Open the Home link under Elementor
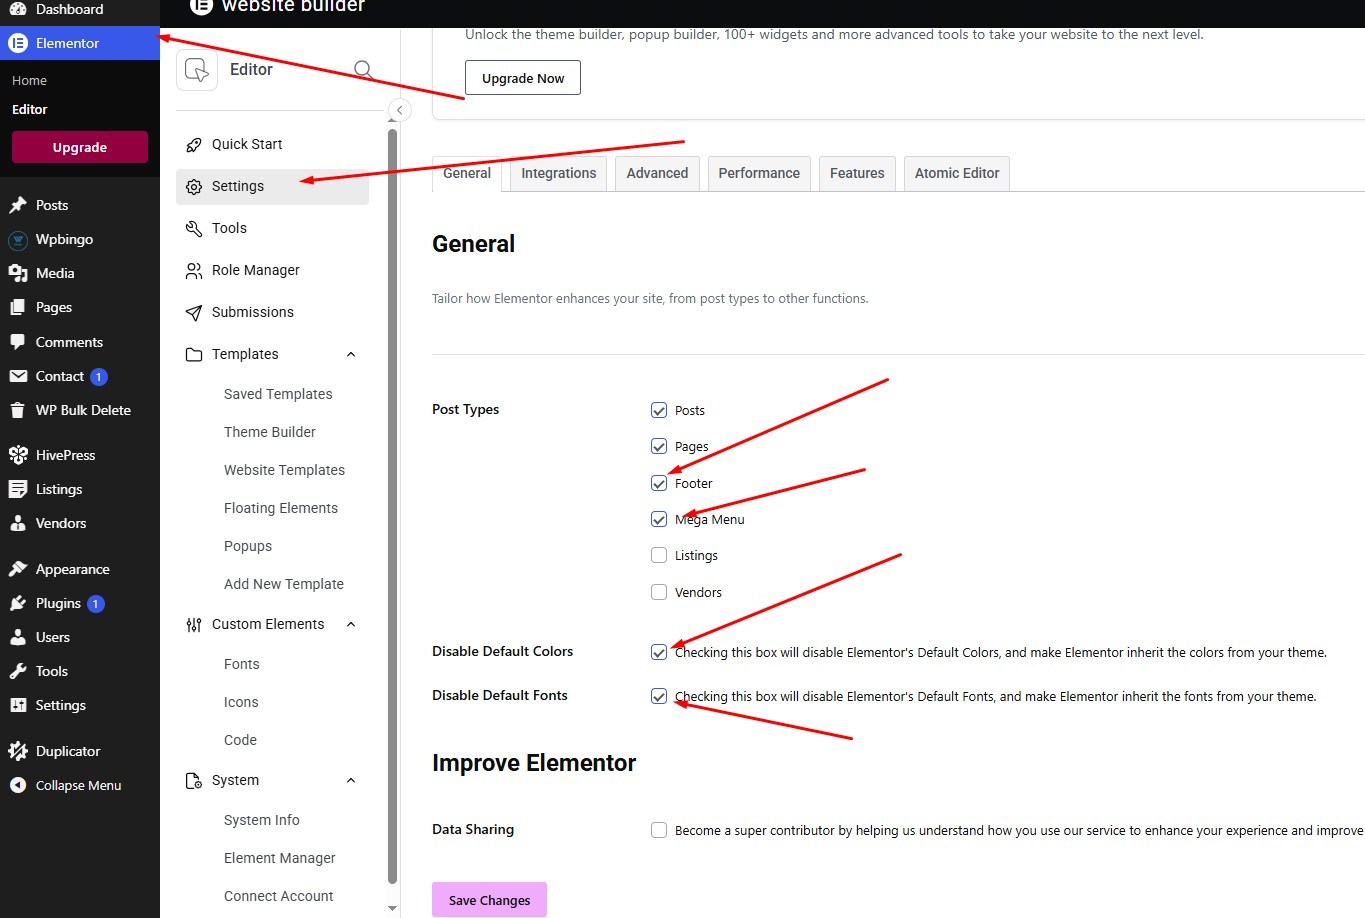 (30, 80)
